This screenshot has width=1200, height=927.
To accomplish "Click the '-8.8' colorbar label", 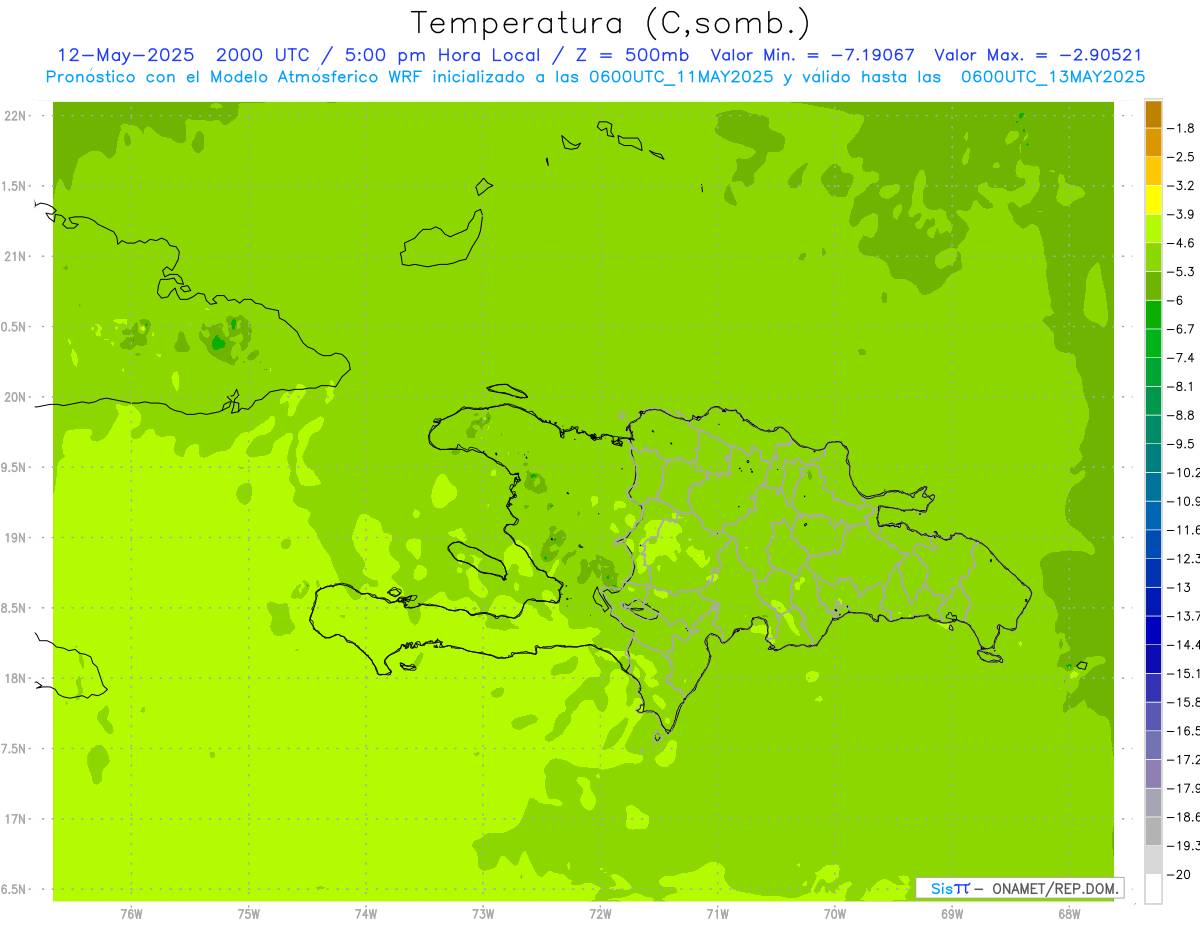I will coord(1181,415).
